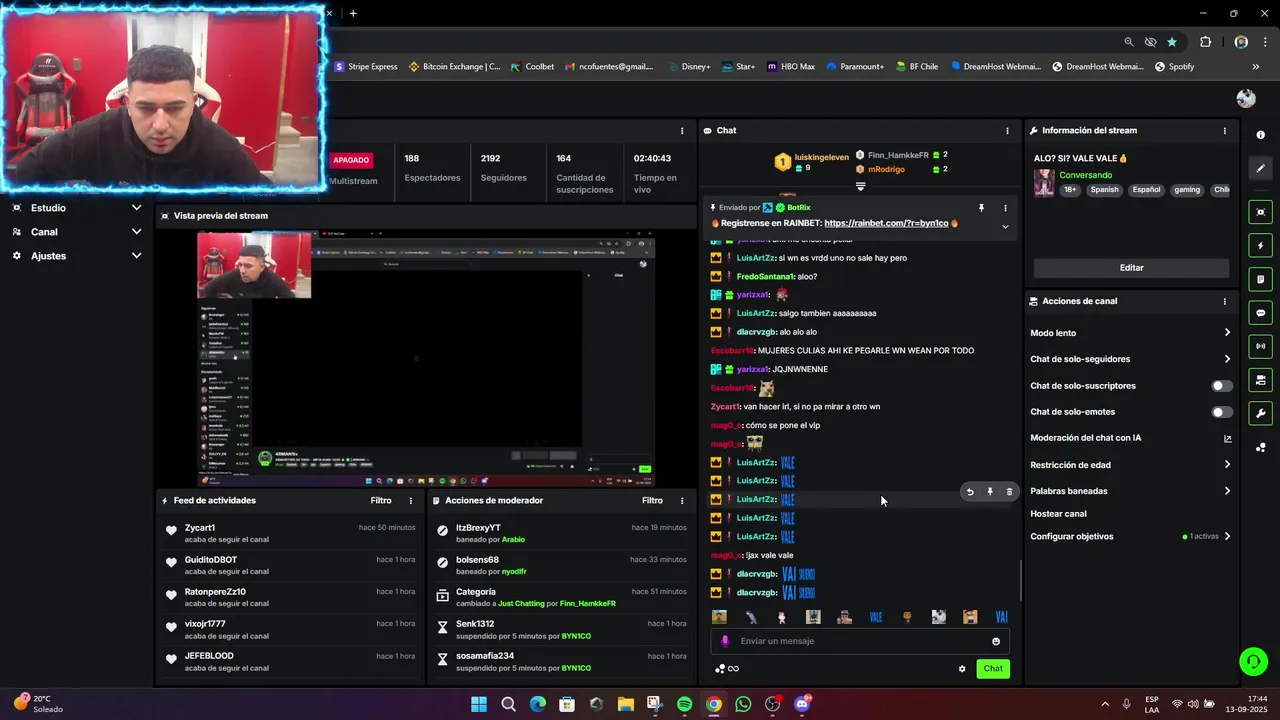1280x720 pixels.
Task: Click the purple microphone icon in chat input
Action: (x=725, y=642)
